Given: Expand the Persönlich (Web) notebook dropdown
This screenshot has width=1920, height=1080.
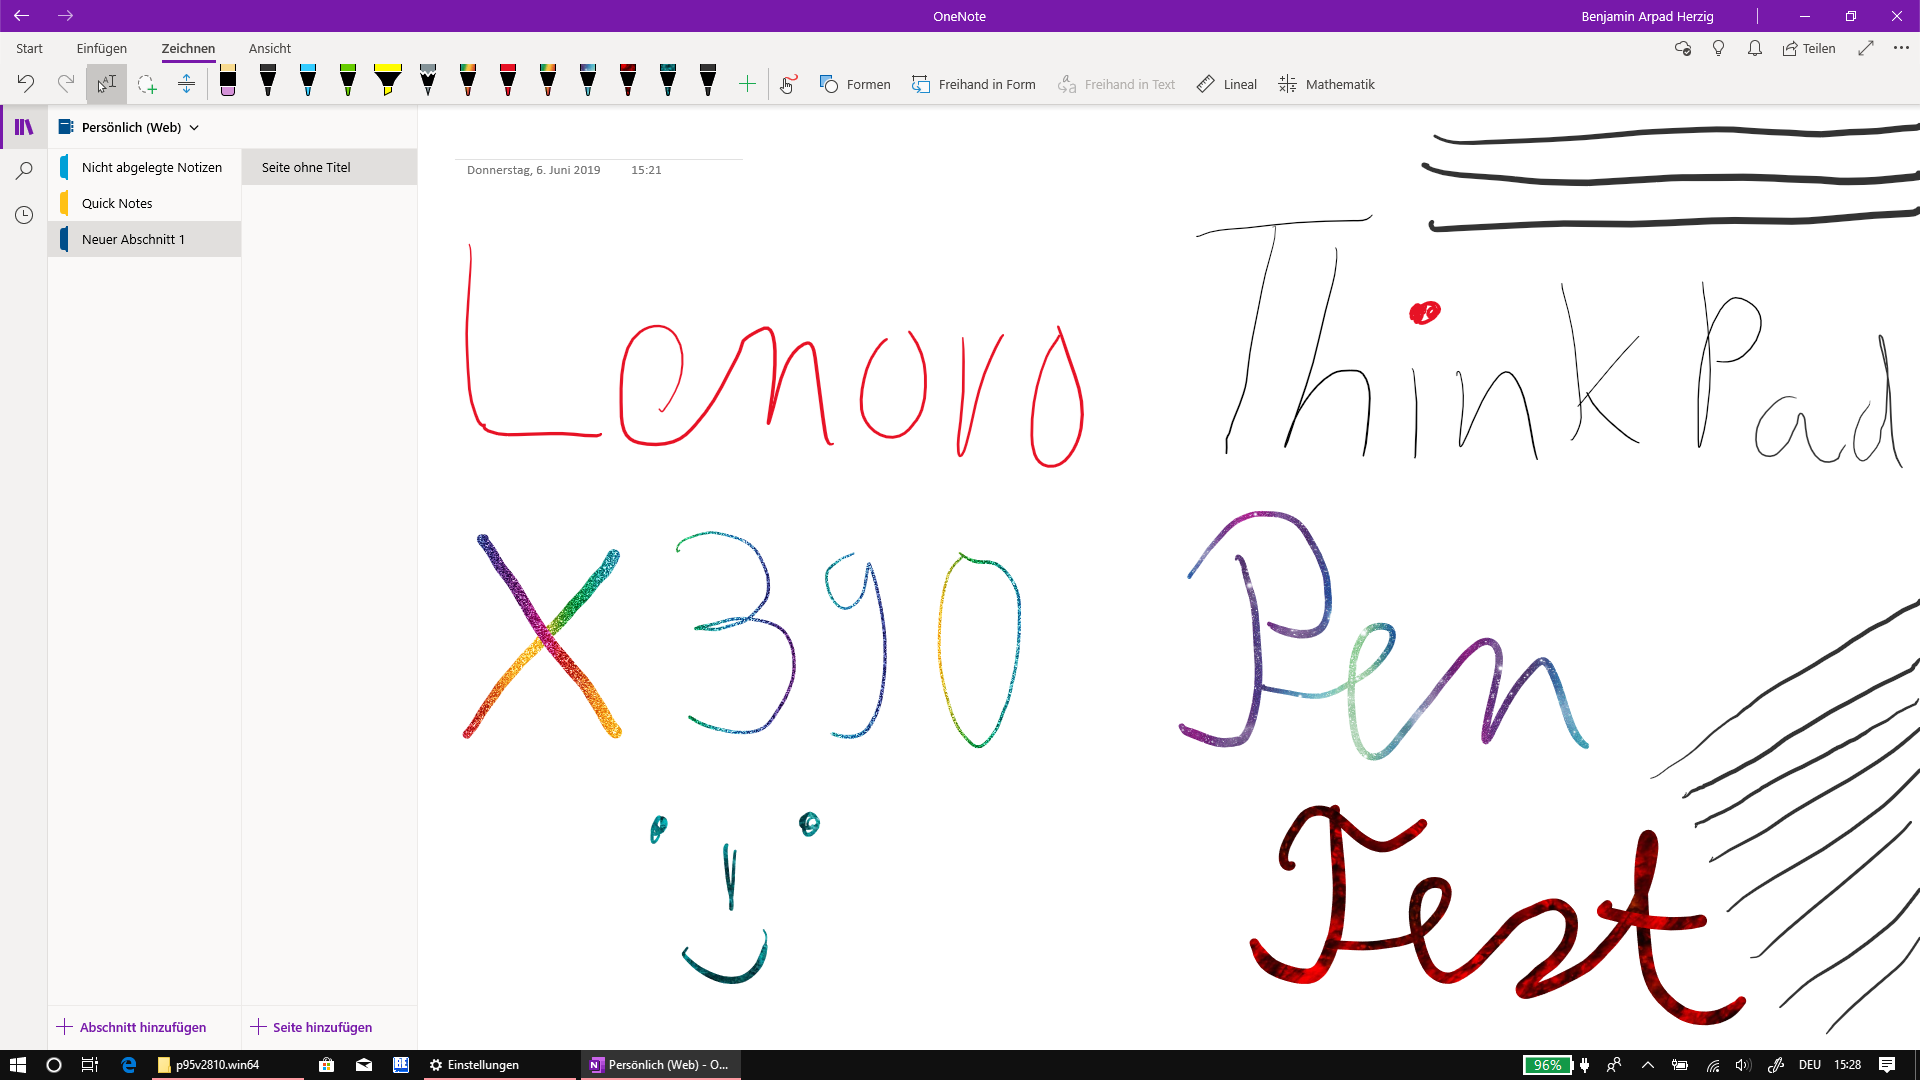Looking at the screenshot, I should click(x=194, y=128).
